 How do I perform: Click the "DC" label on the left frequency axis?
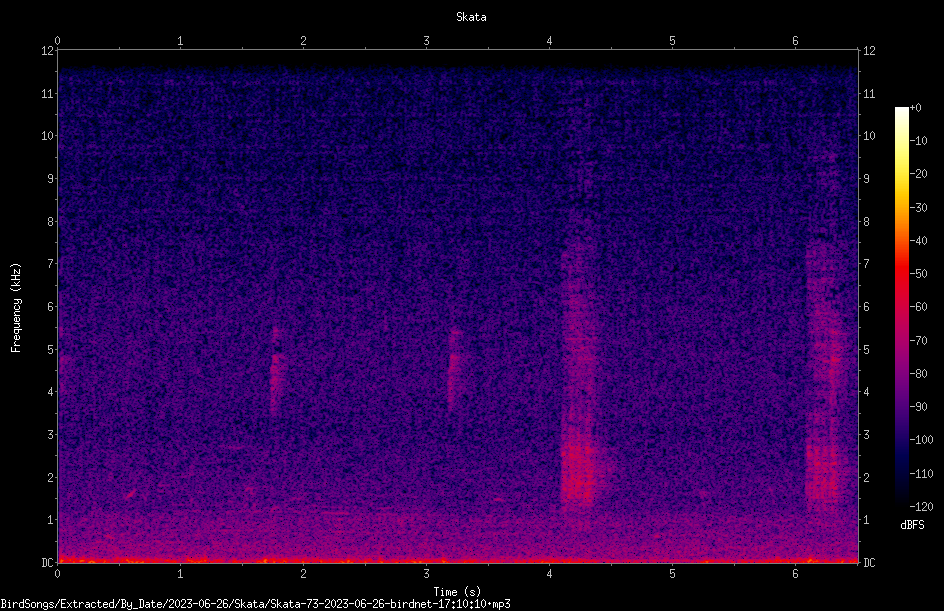click(47, 563)
